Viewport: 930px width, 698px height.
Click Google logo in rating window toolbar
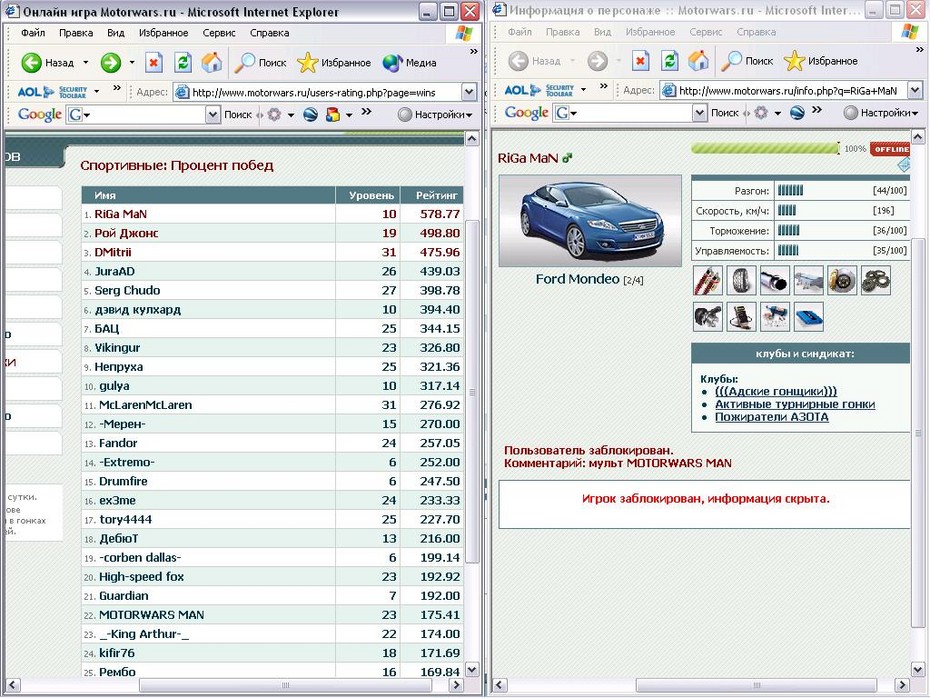coord(40,114)
